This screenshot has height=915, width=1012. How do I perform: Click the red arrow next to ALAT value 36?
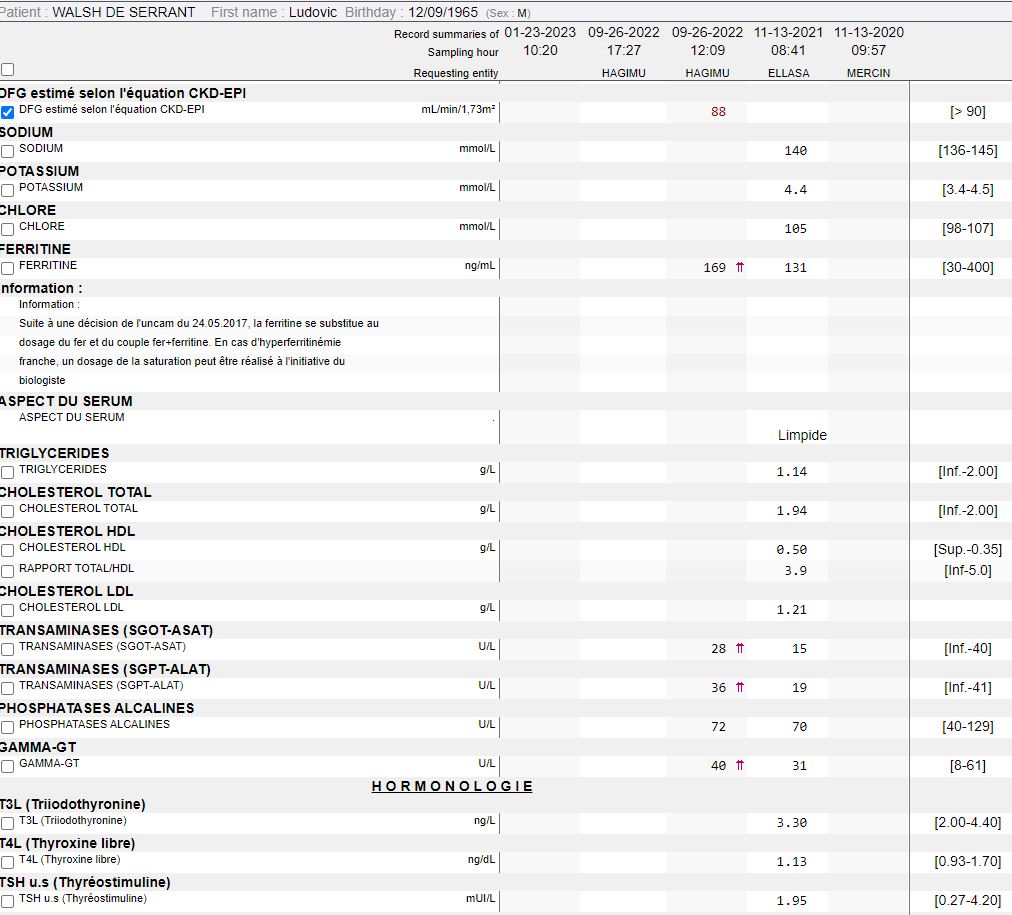[x=740, y=687]
